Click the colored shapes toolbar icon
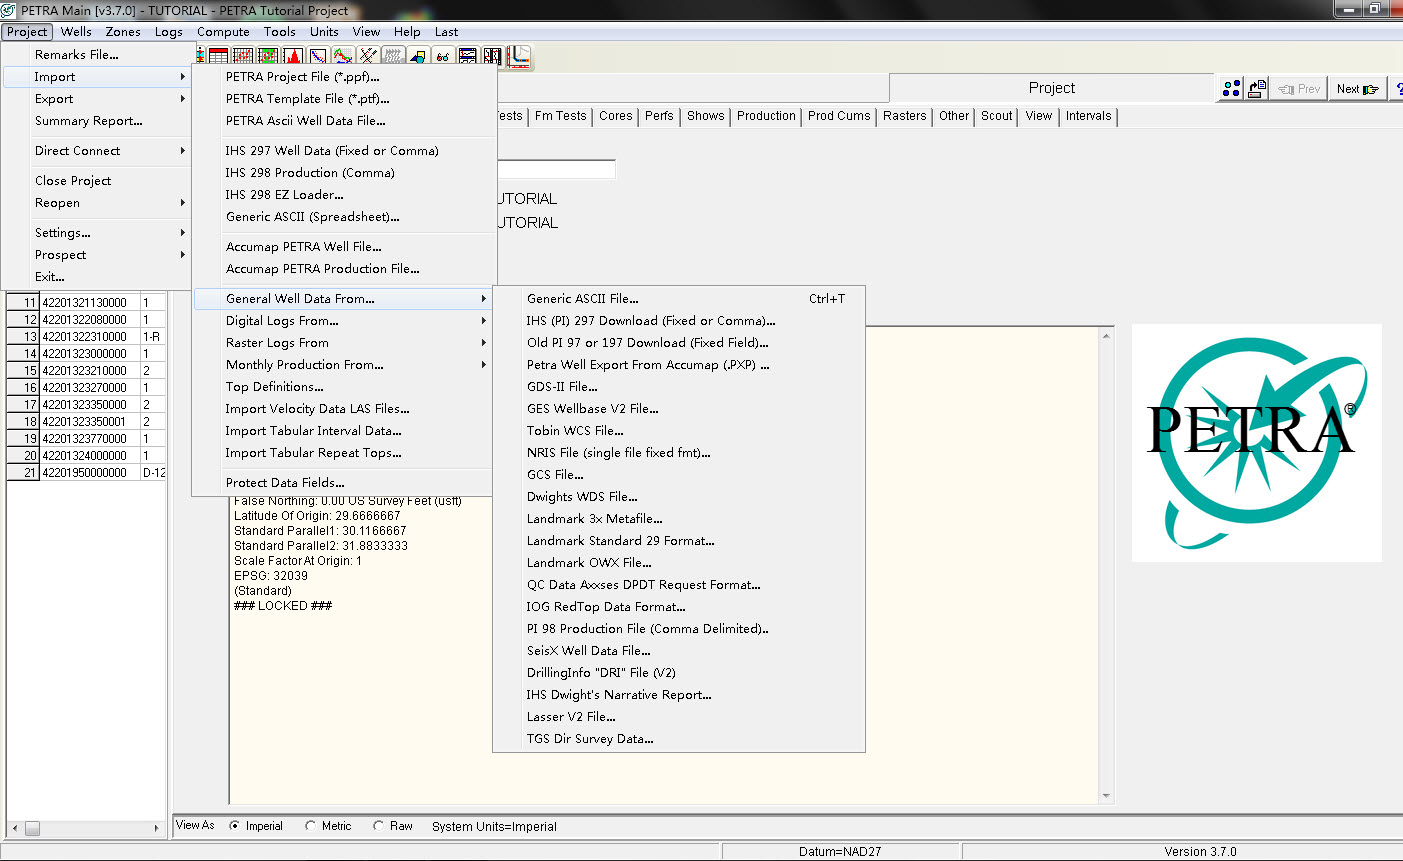This screenshot has width=1403, height=861. tap(418, 56)
